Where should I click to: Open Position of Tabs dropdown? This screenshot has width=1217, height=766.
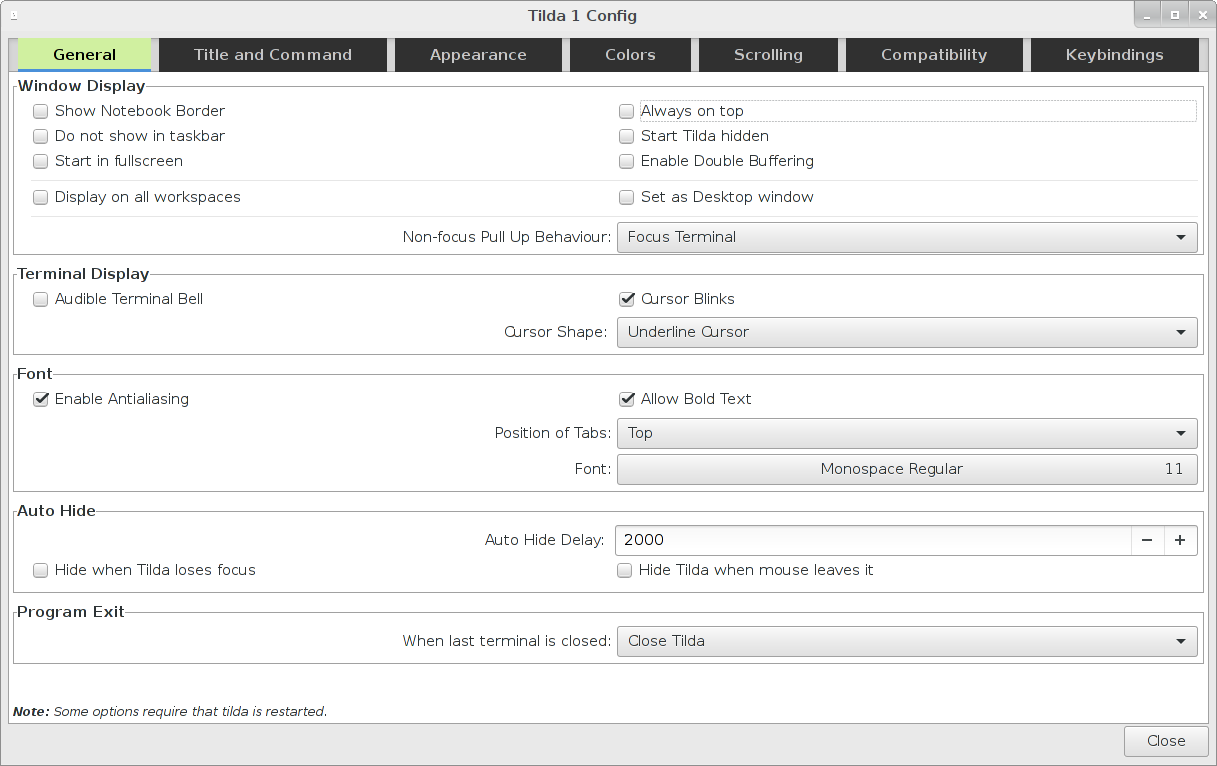pos(907,433)
